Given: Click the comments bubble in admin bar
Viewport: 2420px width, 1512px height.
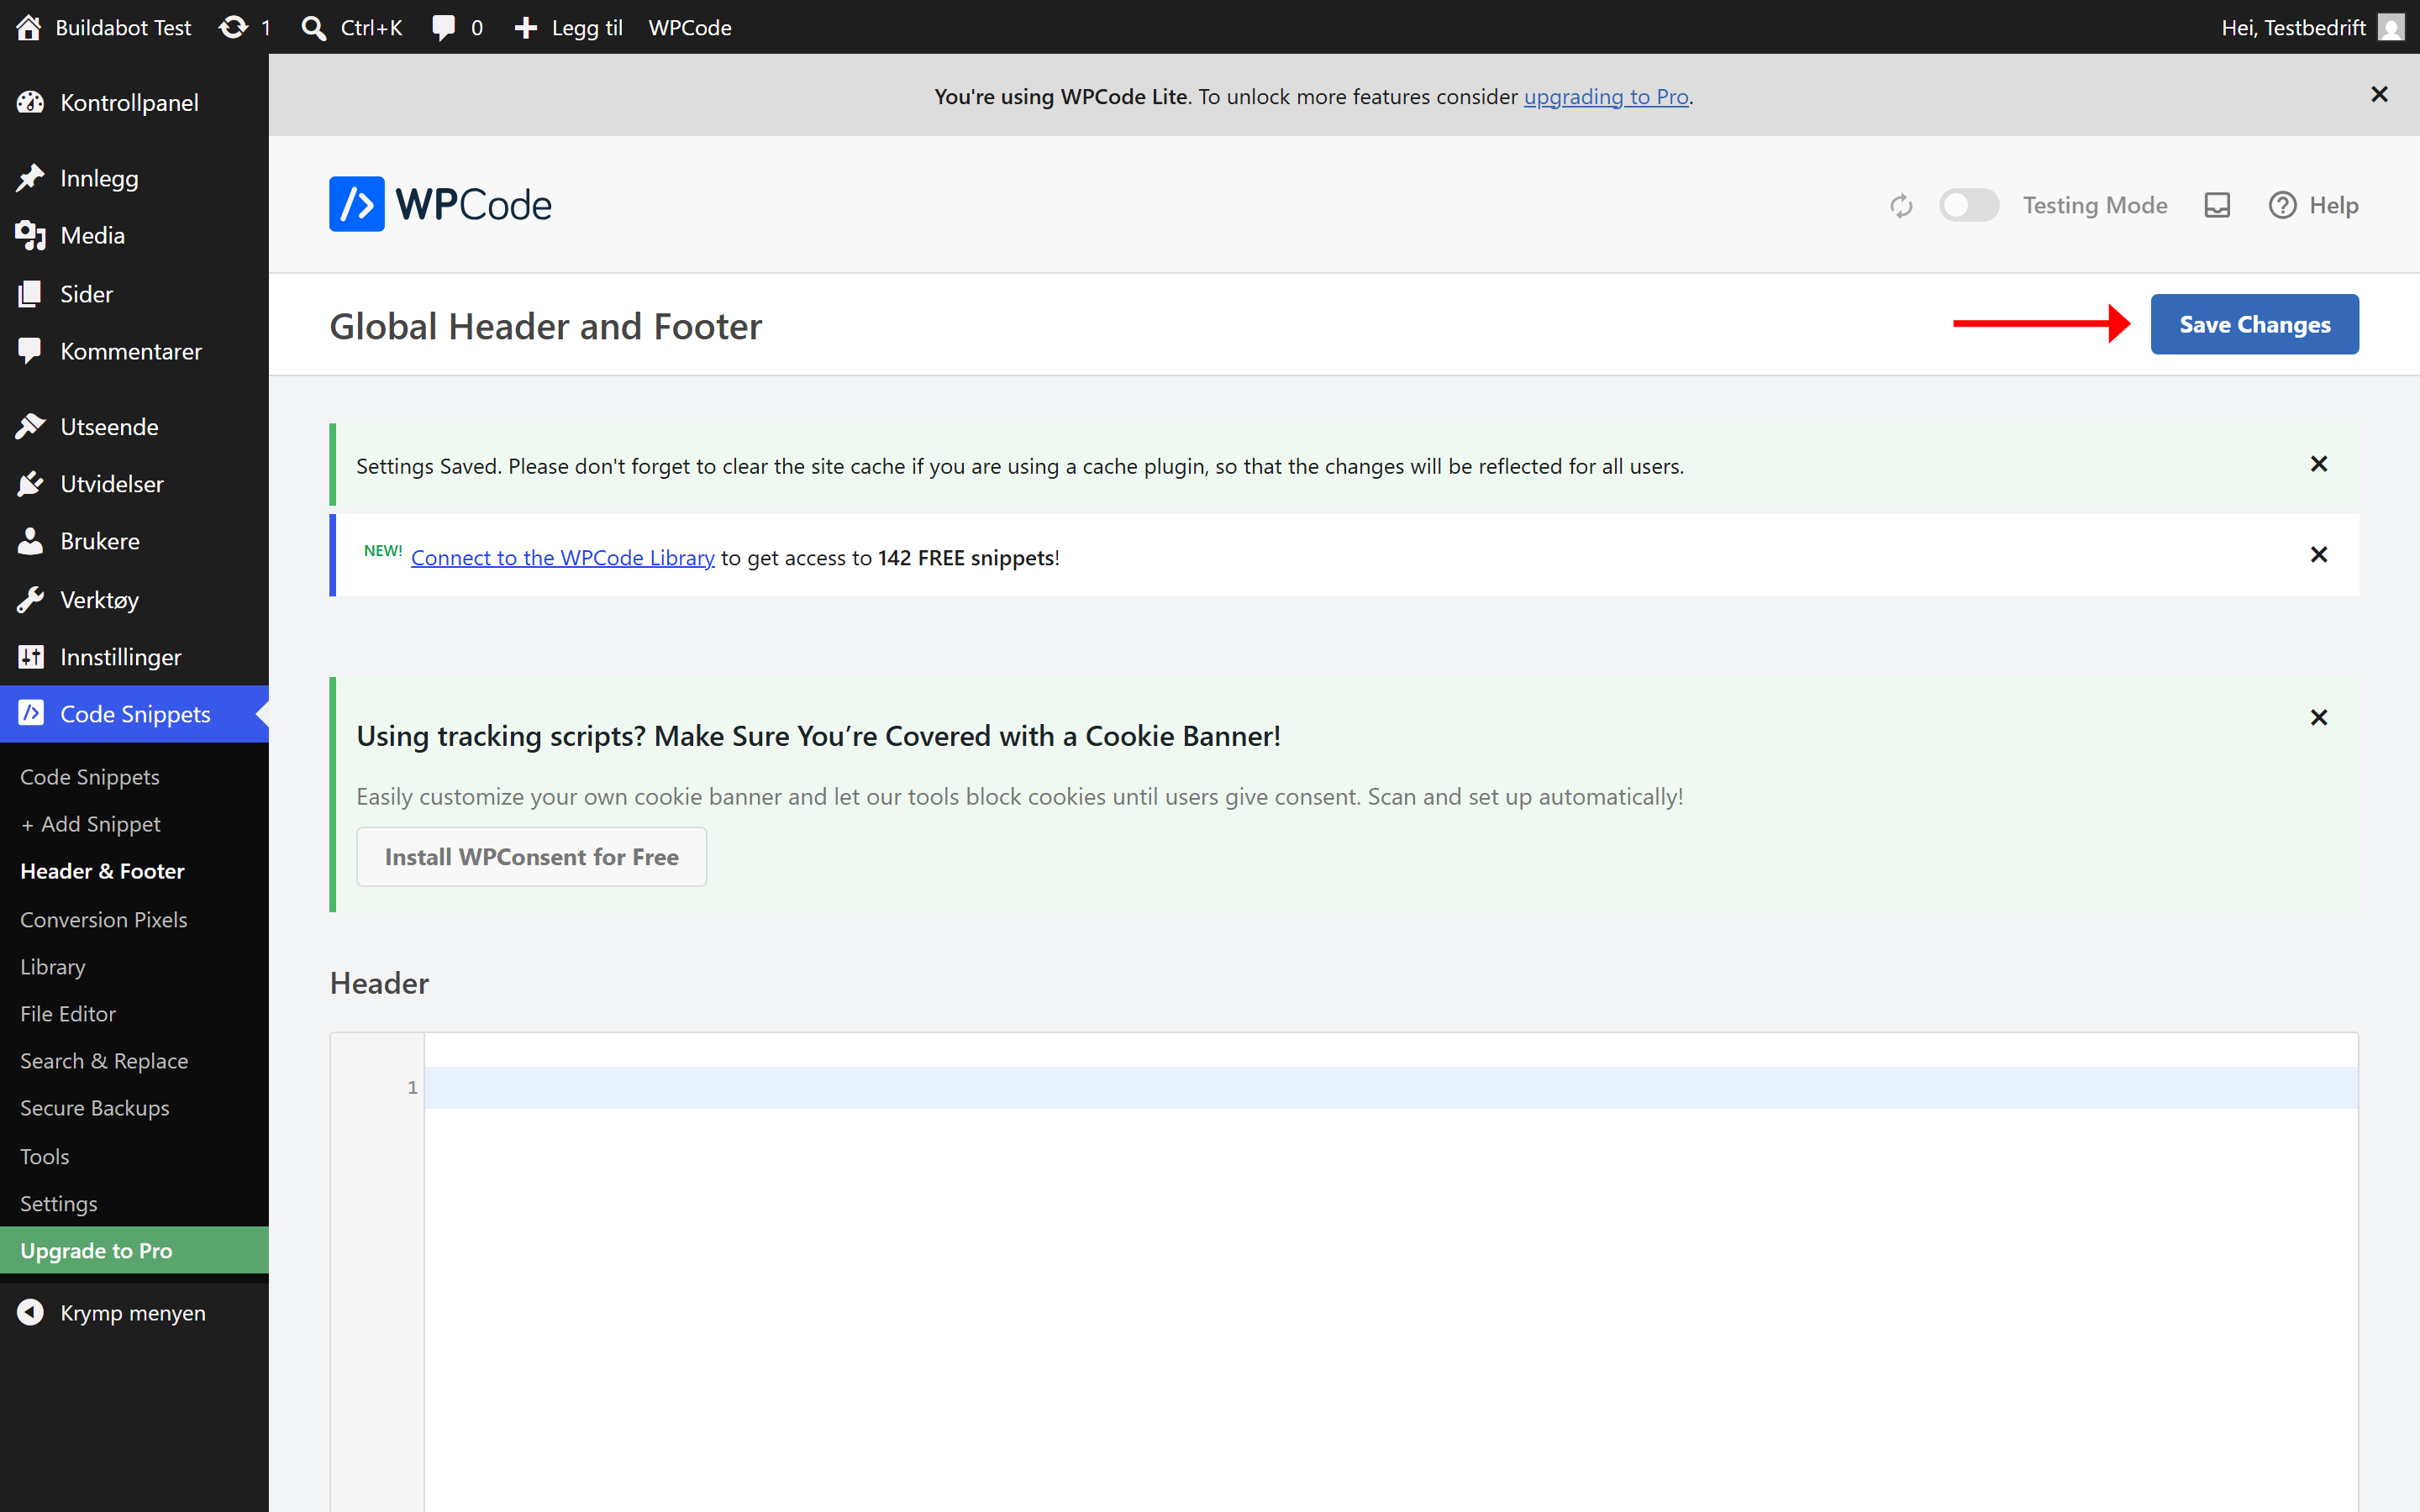Looking at the screenshot, I should pyautogui.click(x=443, y=27).
